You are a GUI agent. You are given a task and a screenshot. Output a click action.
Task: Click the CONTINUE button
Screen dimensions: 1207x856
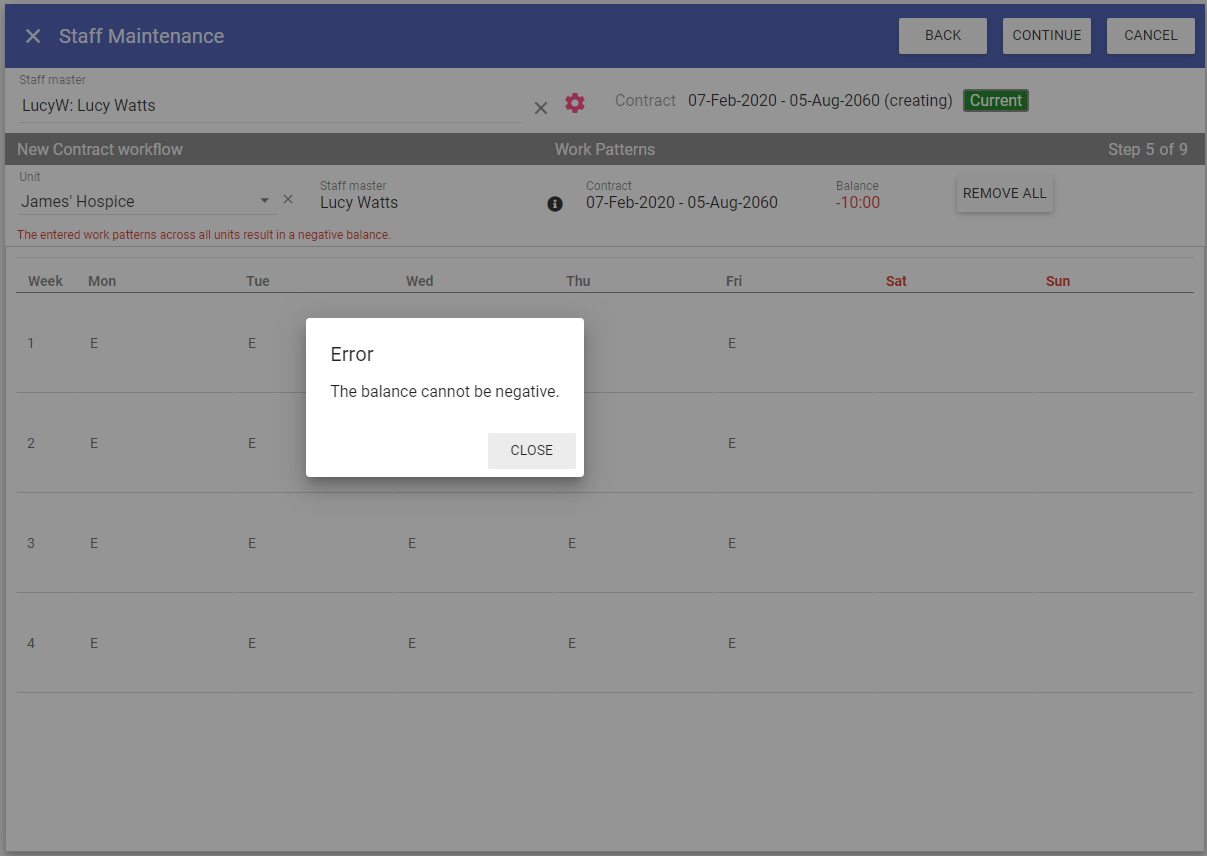[x=1046, y=36]
